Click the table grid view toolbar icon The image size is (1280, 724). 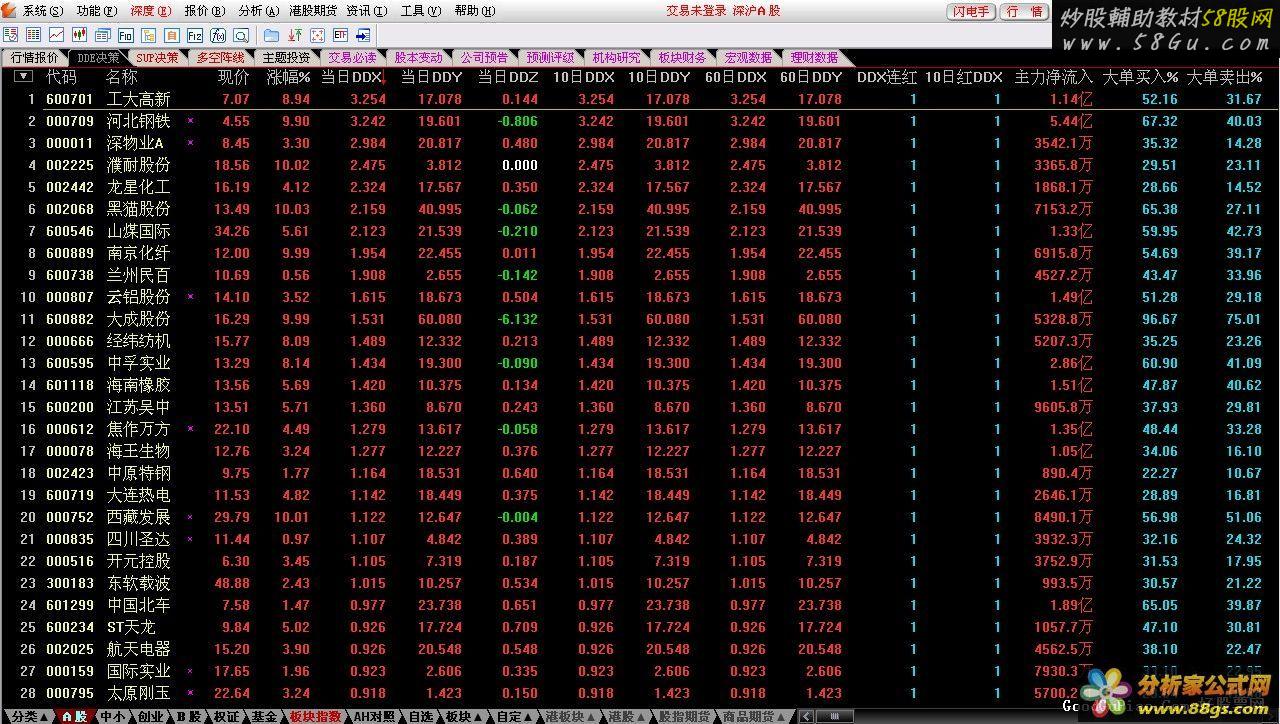tap(33, 35)
